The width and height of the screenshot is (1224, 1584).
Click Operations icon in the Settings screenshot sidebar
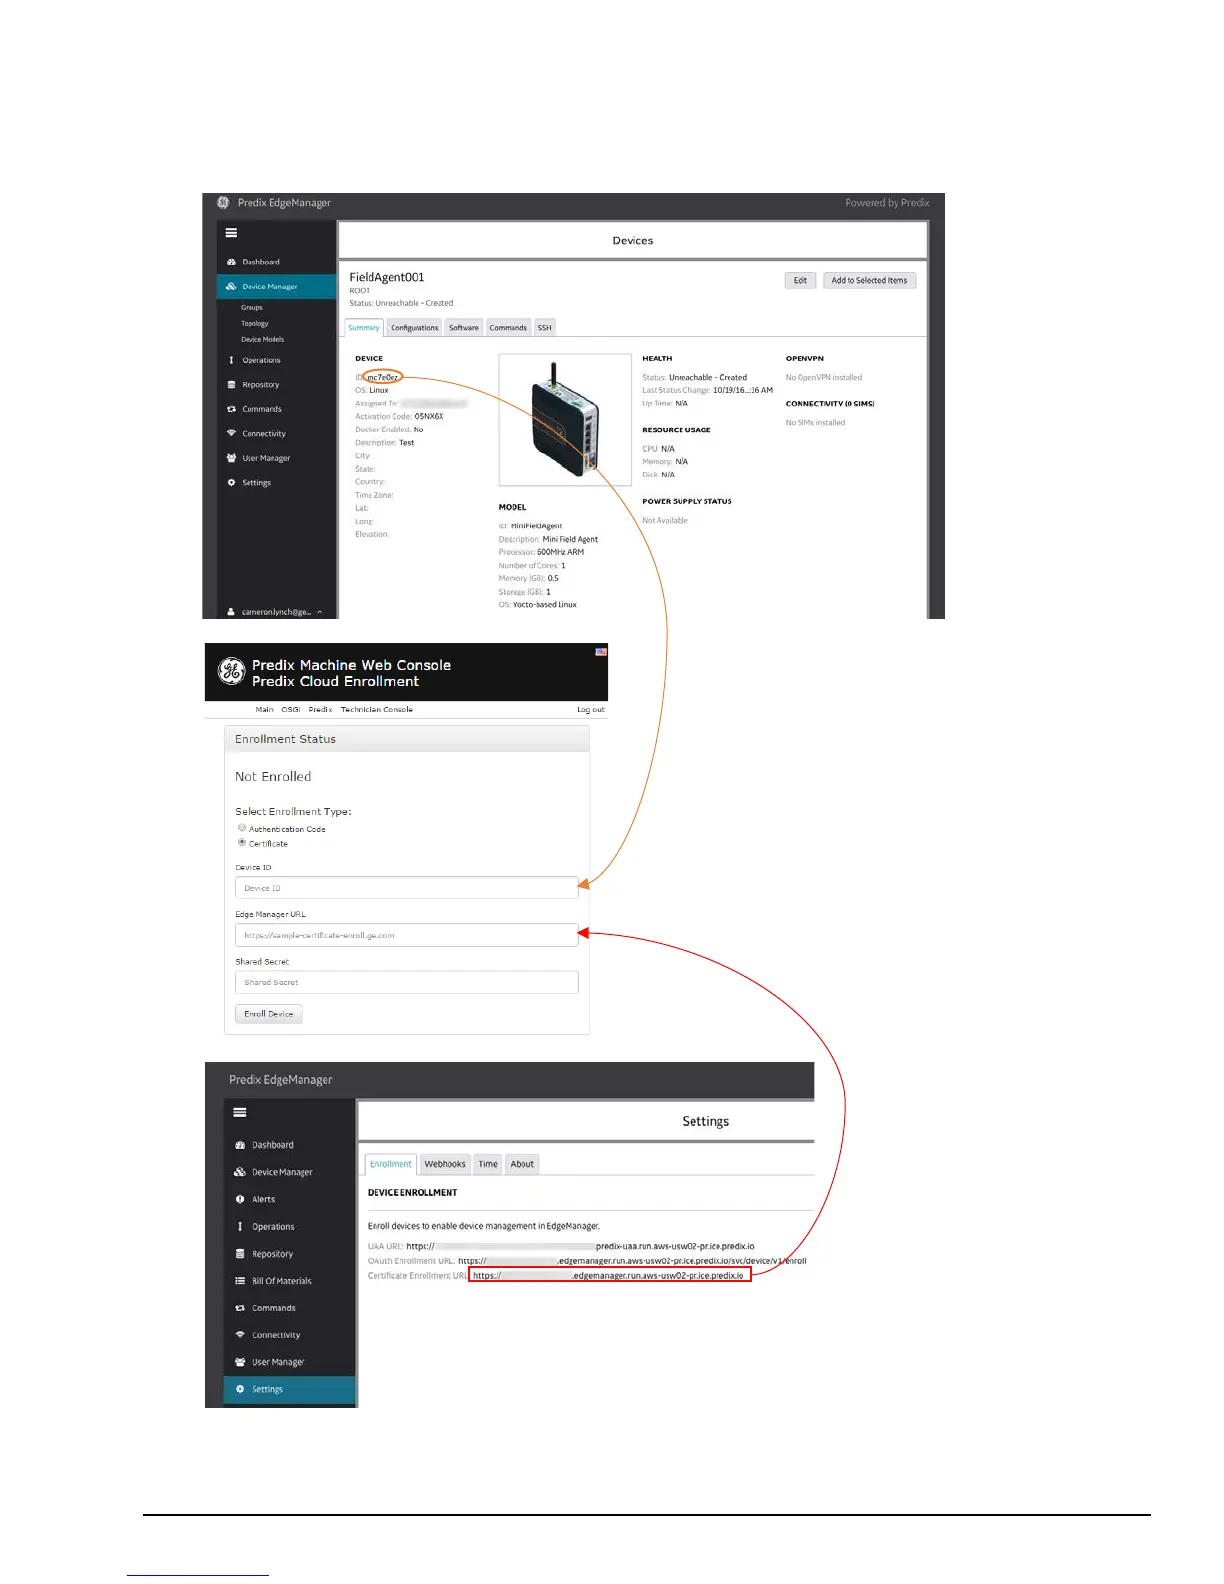[240, 1226]
